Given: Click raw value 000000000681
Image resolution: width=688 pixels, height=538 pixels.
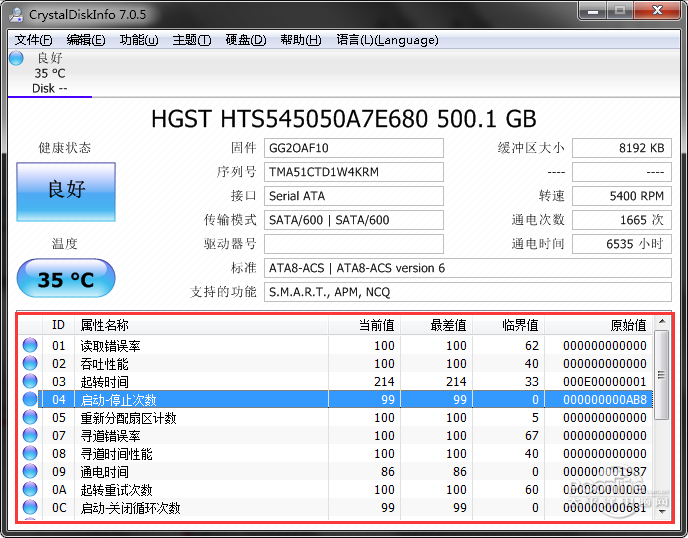Looking at the screenshot, I should click(605, 508).
